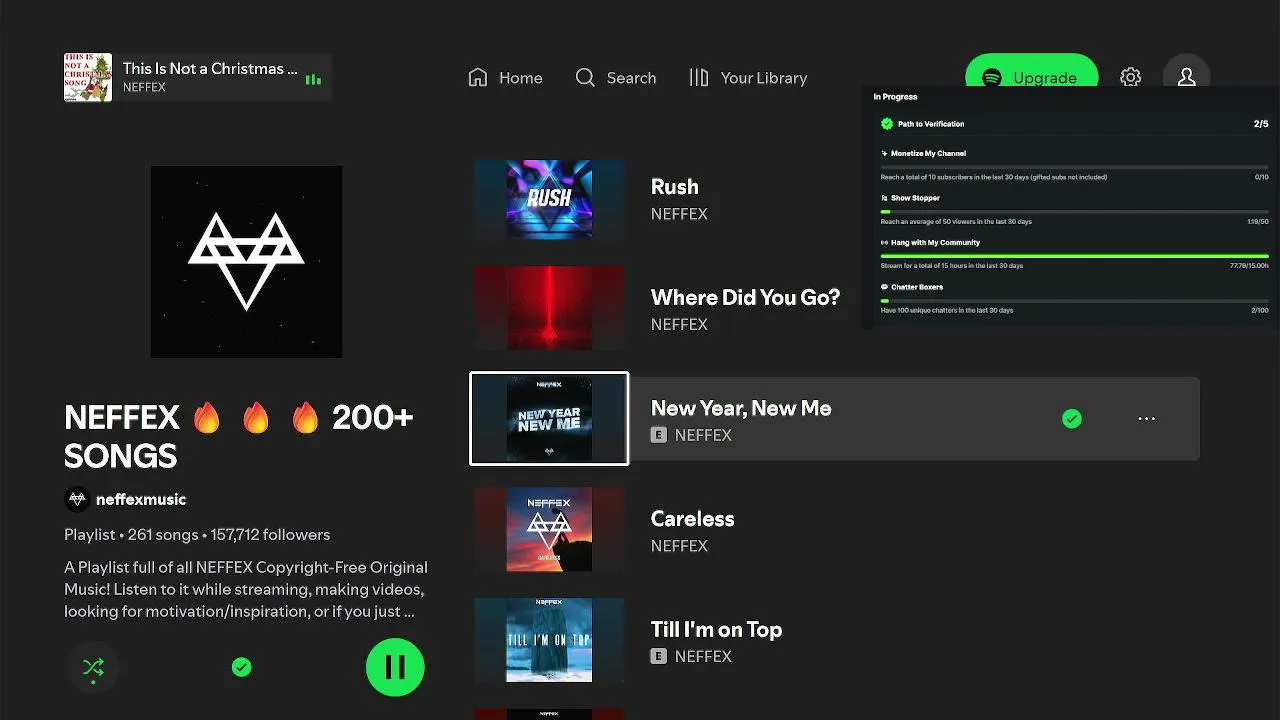
Task: Toggle shuffle for the playlist
Action: click(93, 667)
